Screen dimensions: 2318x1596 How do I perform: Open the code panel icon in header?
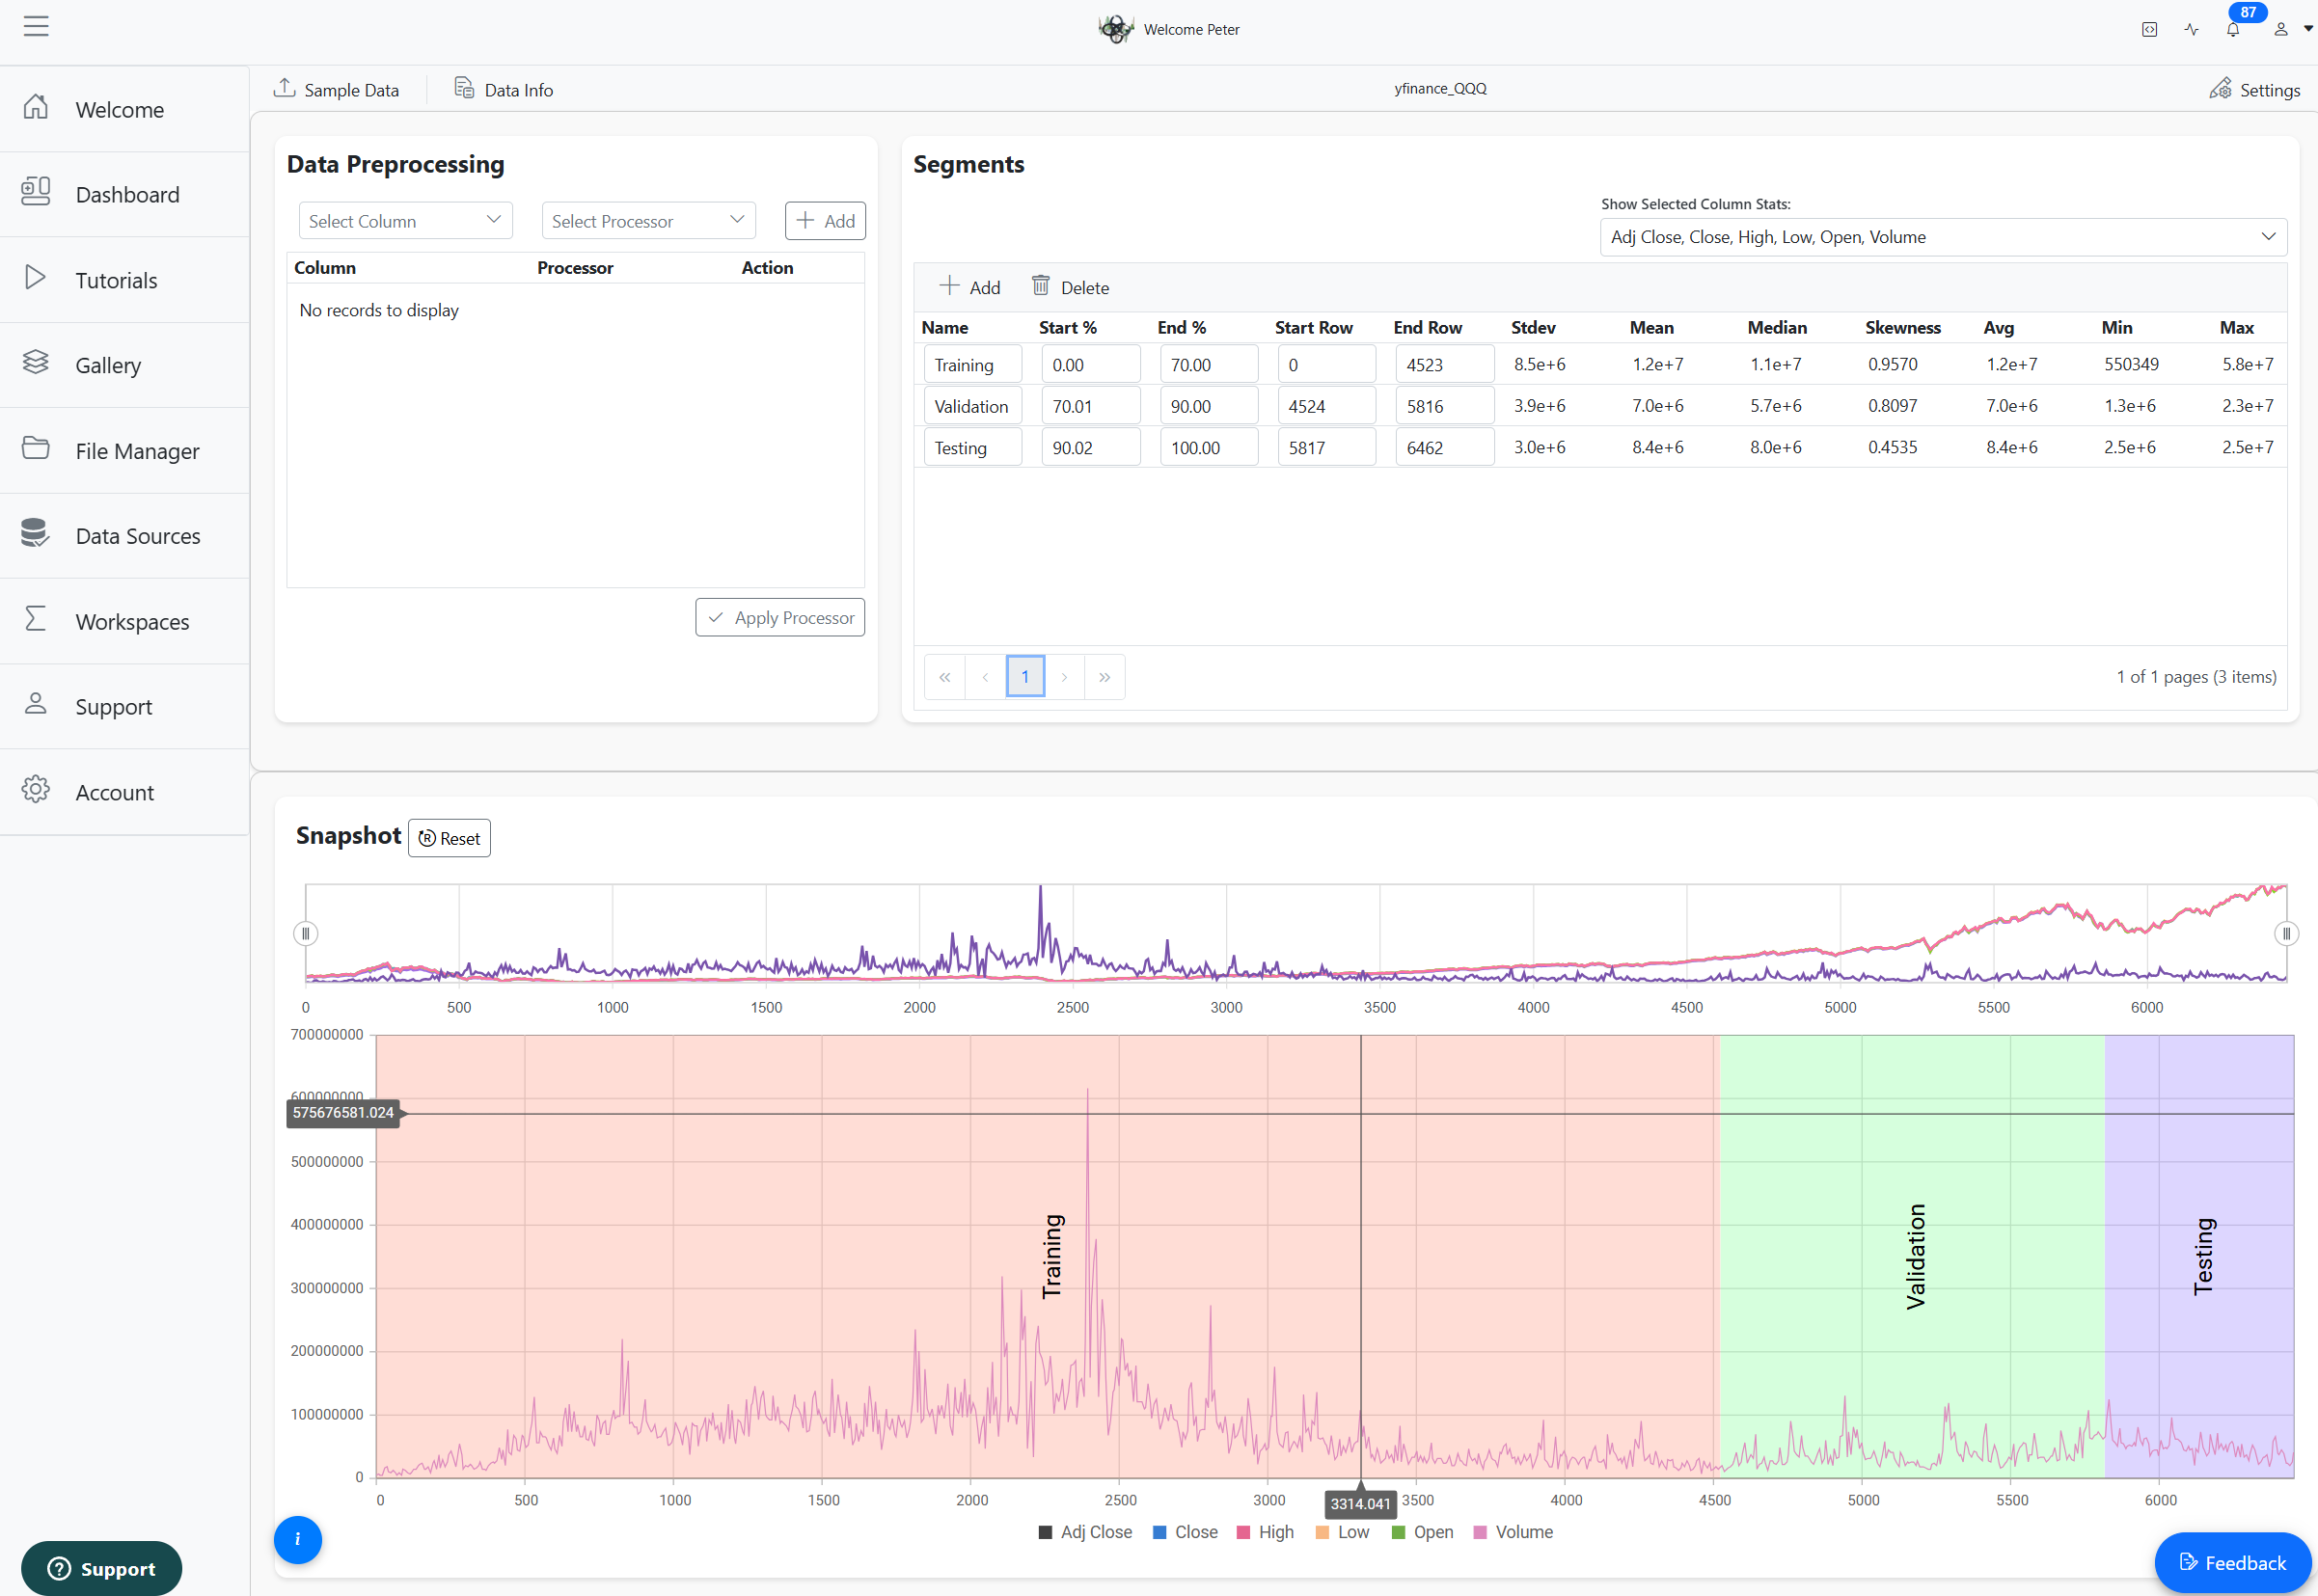tap(2149, 30)
